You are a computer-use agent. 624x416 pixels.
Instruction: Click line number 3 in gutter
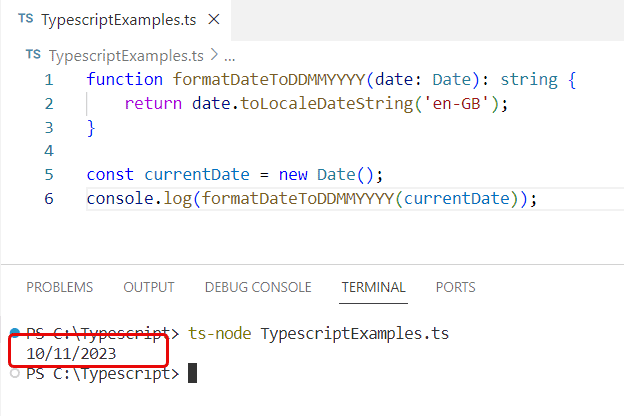49,128
